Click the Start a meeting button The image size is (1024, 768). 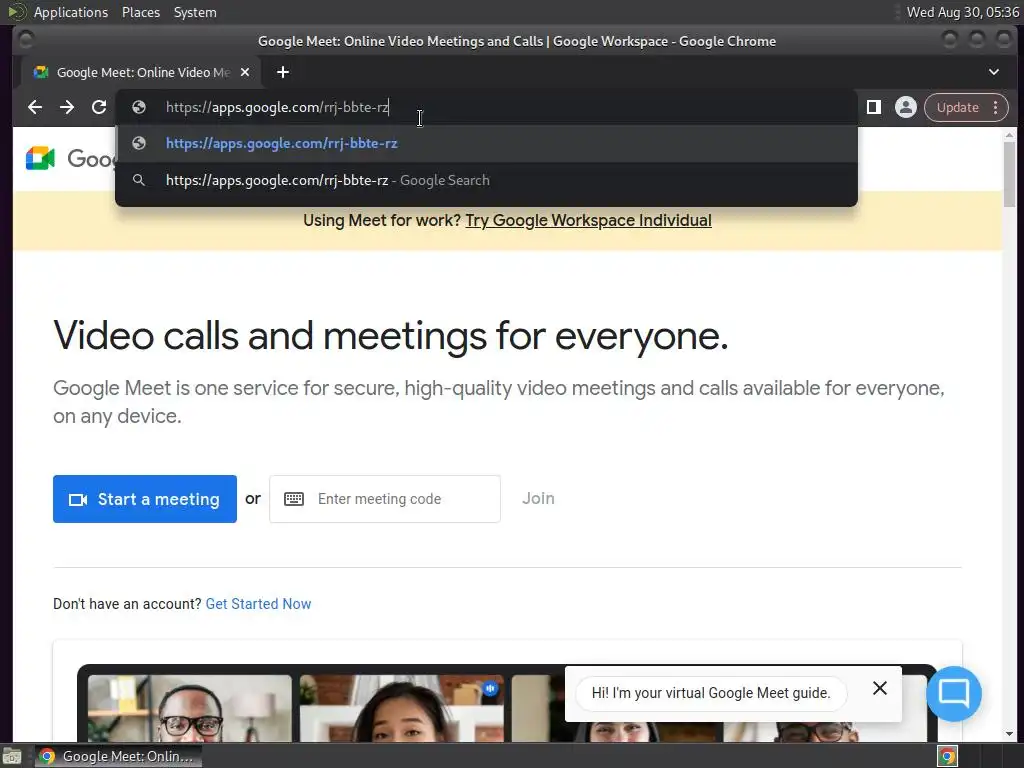145,499
